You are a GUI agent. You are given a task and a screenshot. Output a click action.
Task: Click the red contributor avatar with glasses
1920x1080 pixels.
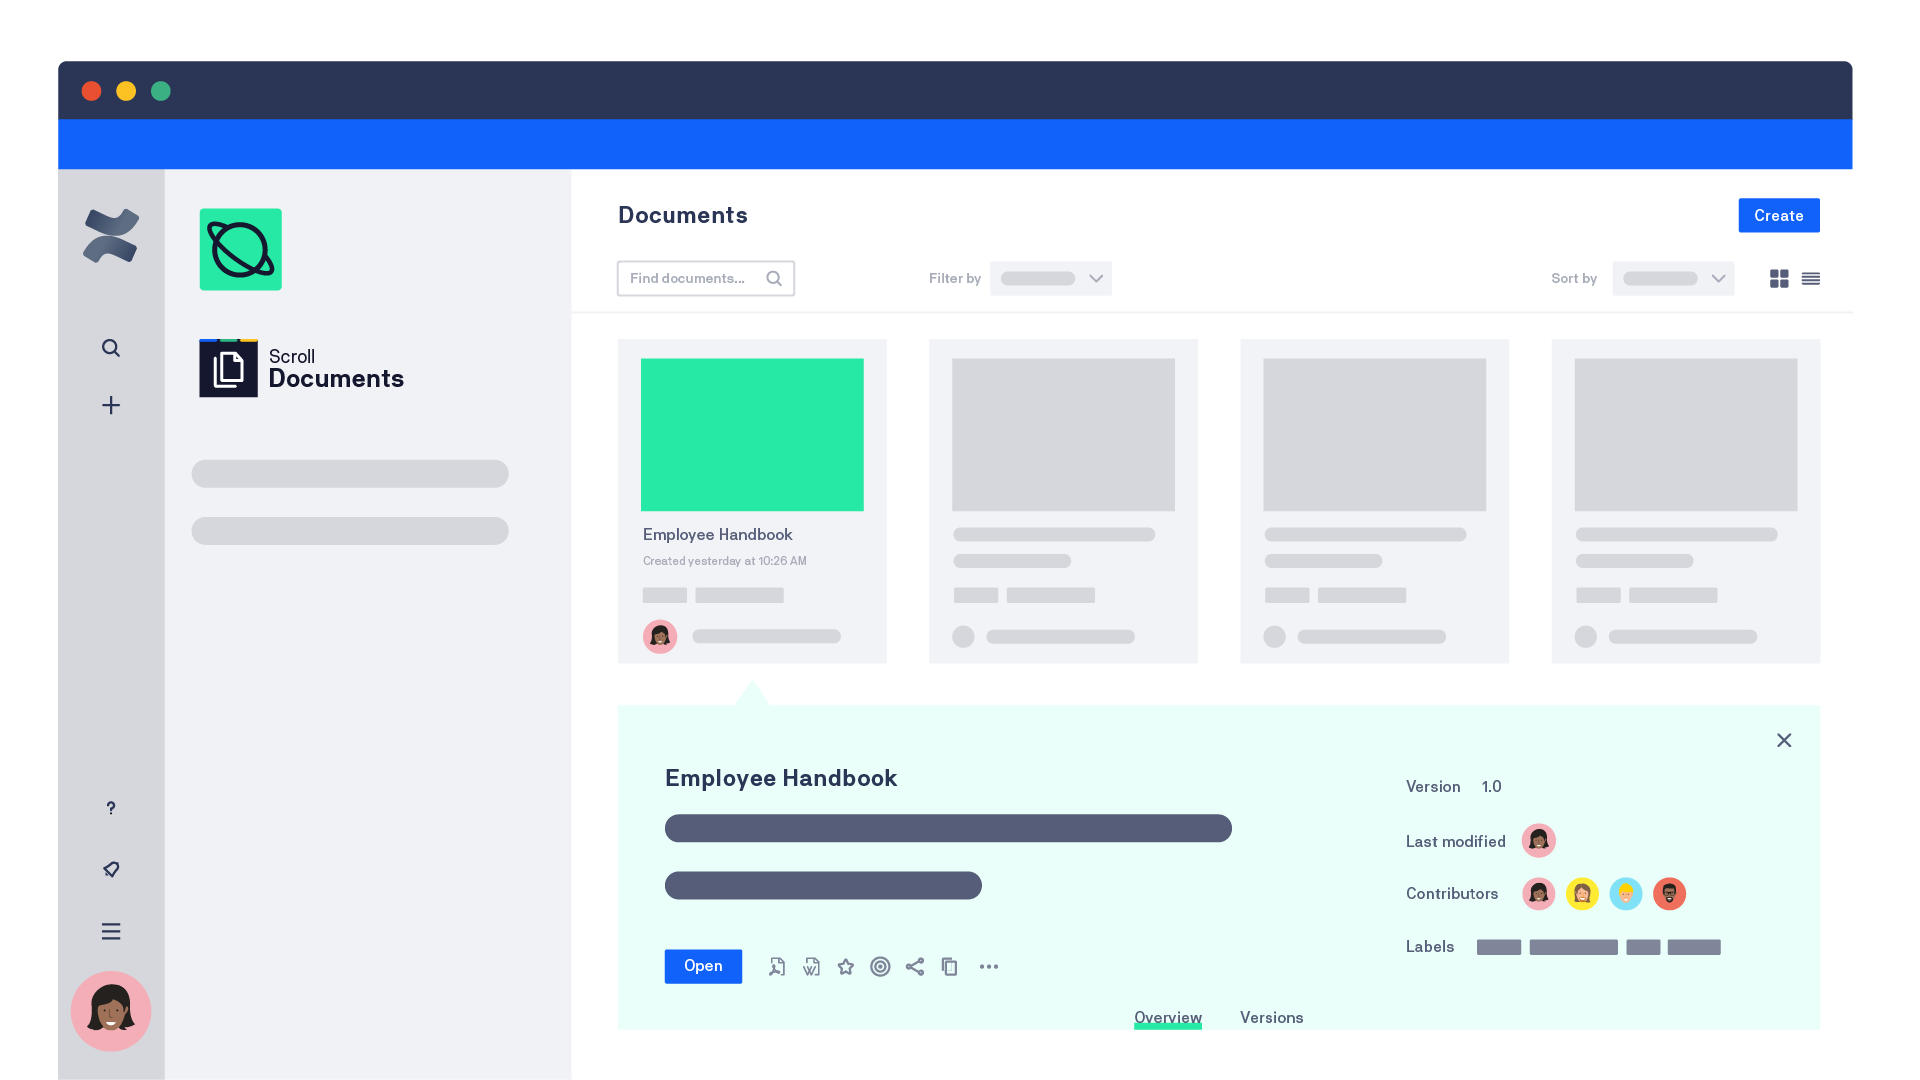[x=1670, y=894]
